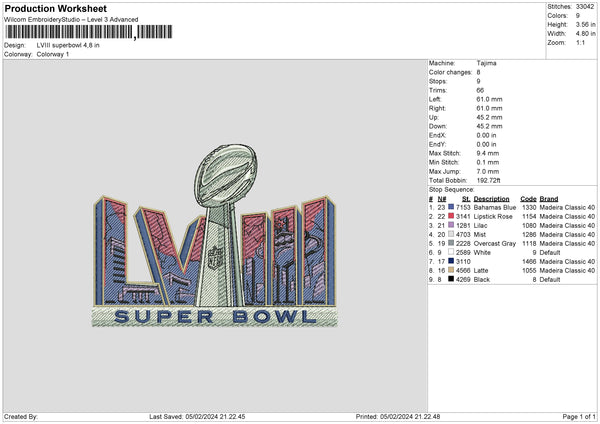Viewport: 600px width, 424px height.
Task: Click the stitches count '33042'
Action: (585, 7)
